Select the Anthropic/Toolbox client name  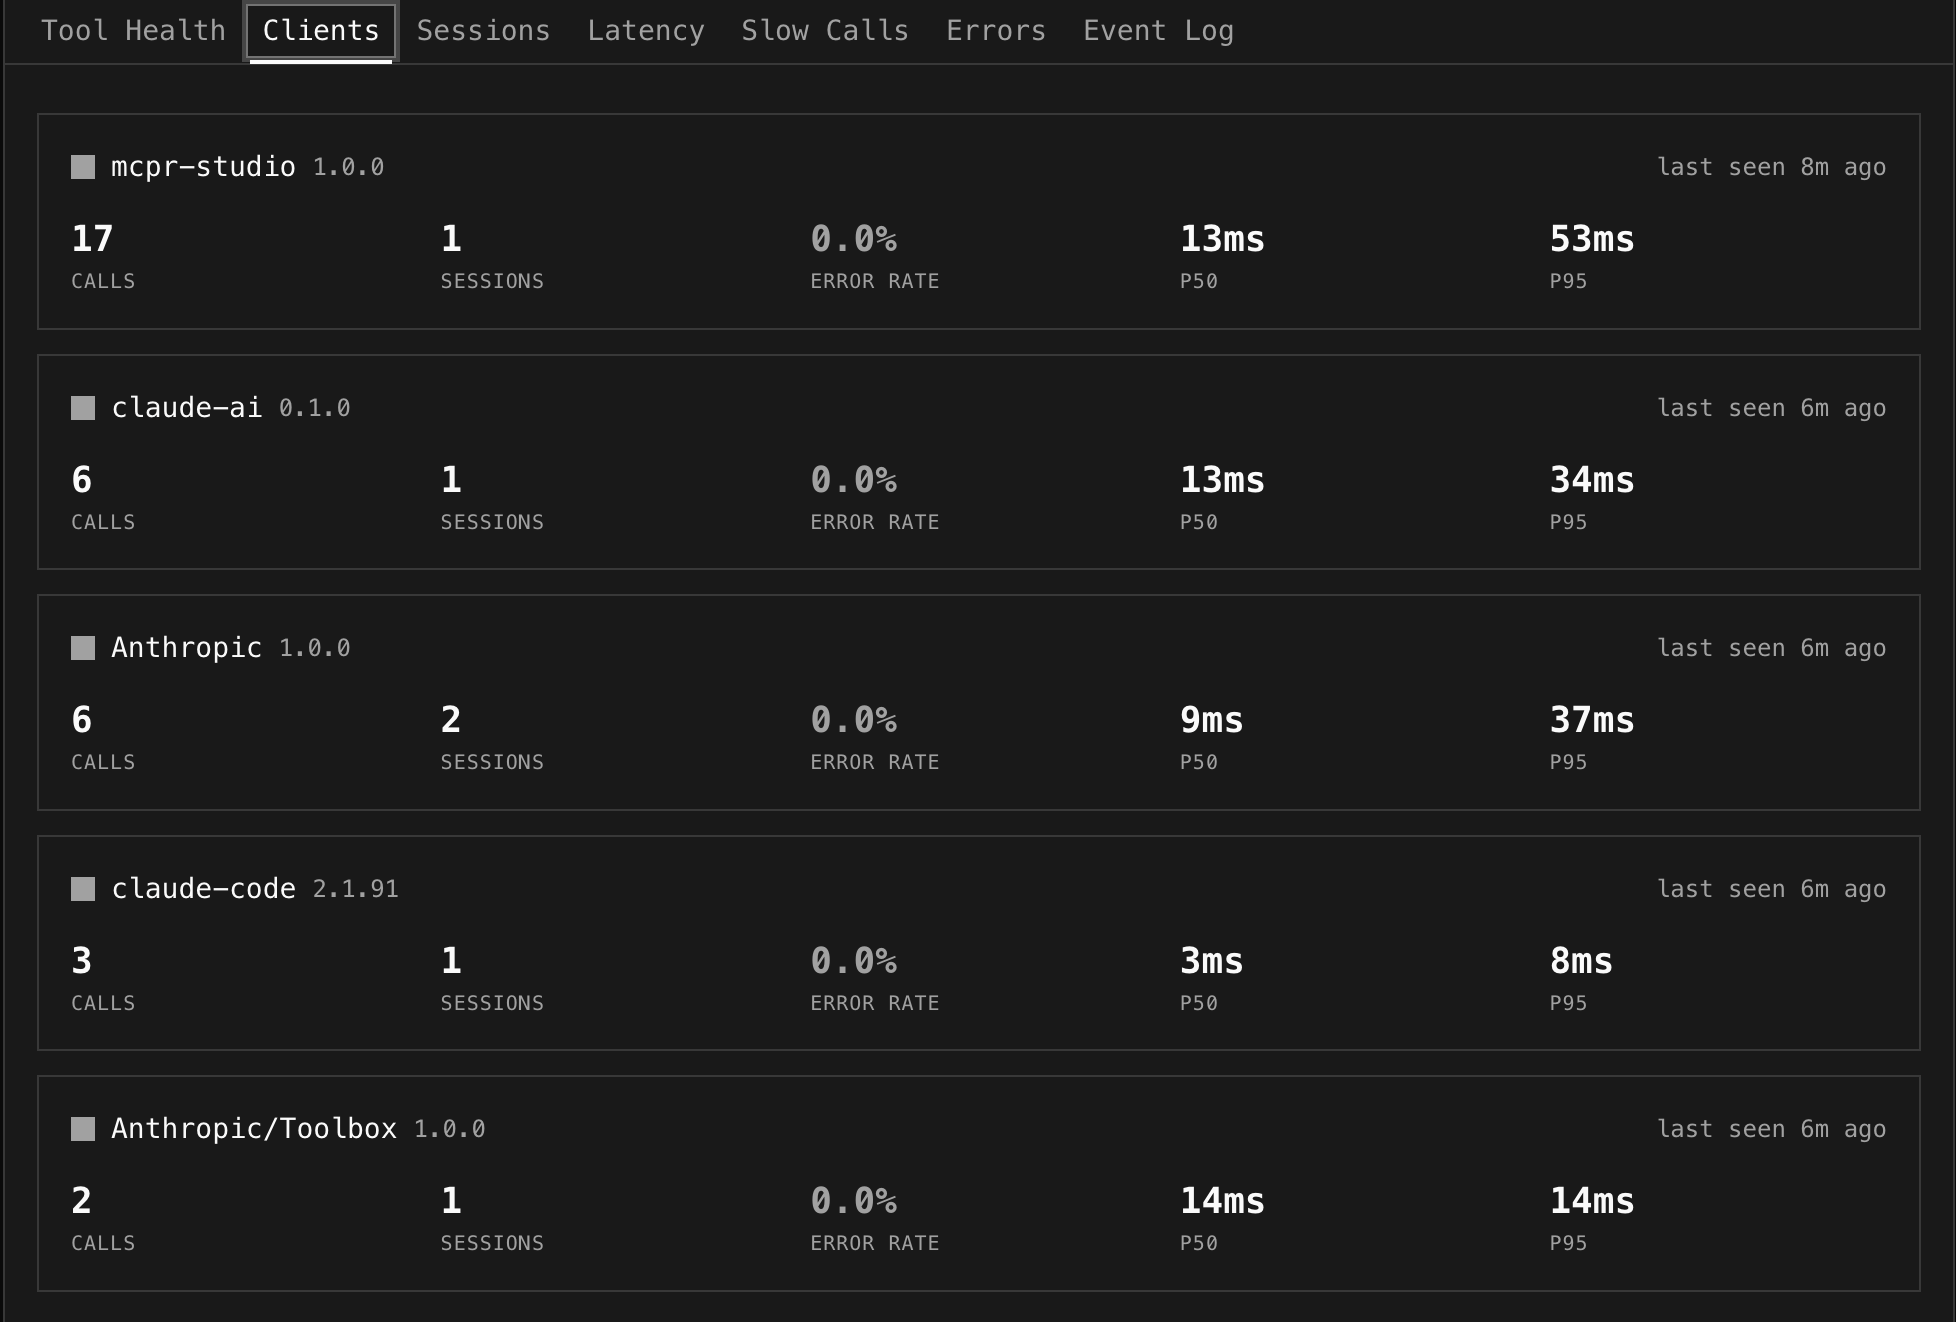(x=254, y=1128)
